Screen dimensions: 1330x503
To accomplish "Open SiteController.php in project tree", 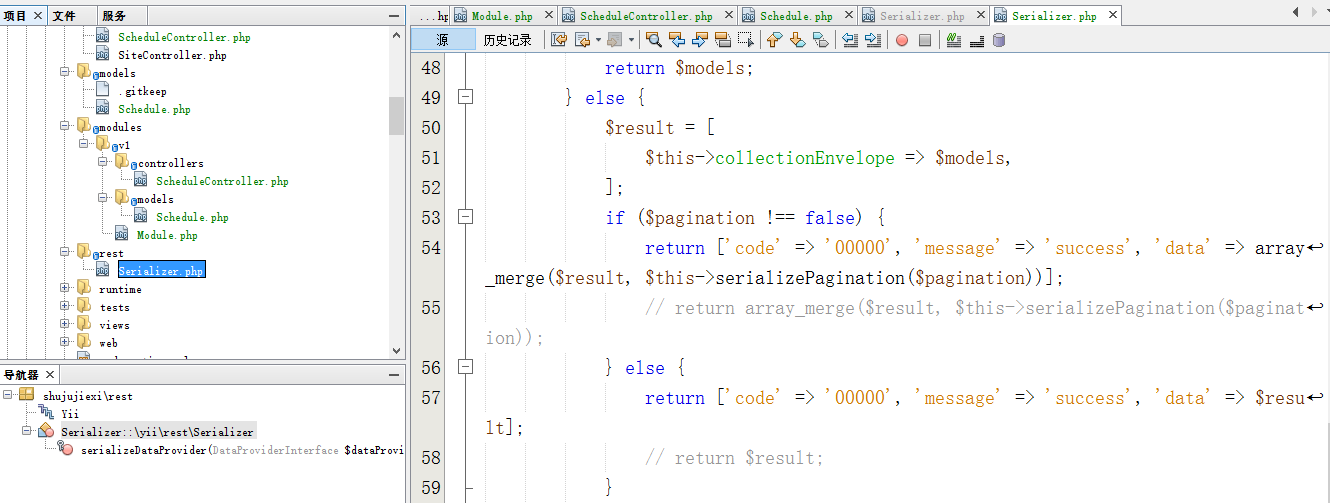I will click(x=172, y=55).
